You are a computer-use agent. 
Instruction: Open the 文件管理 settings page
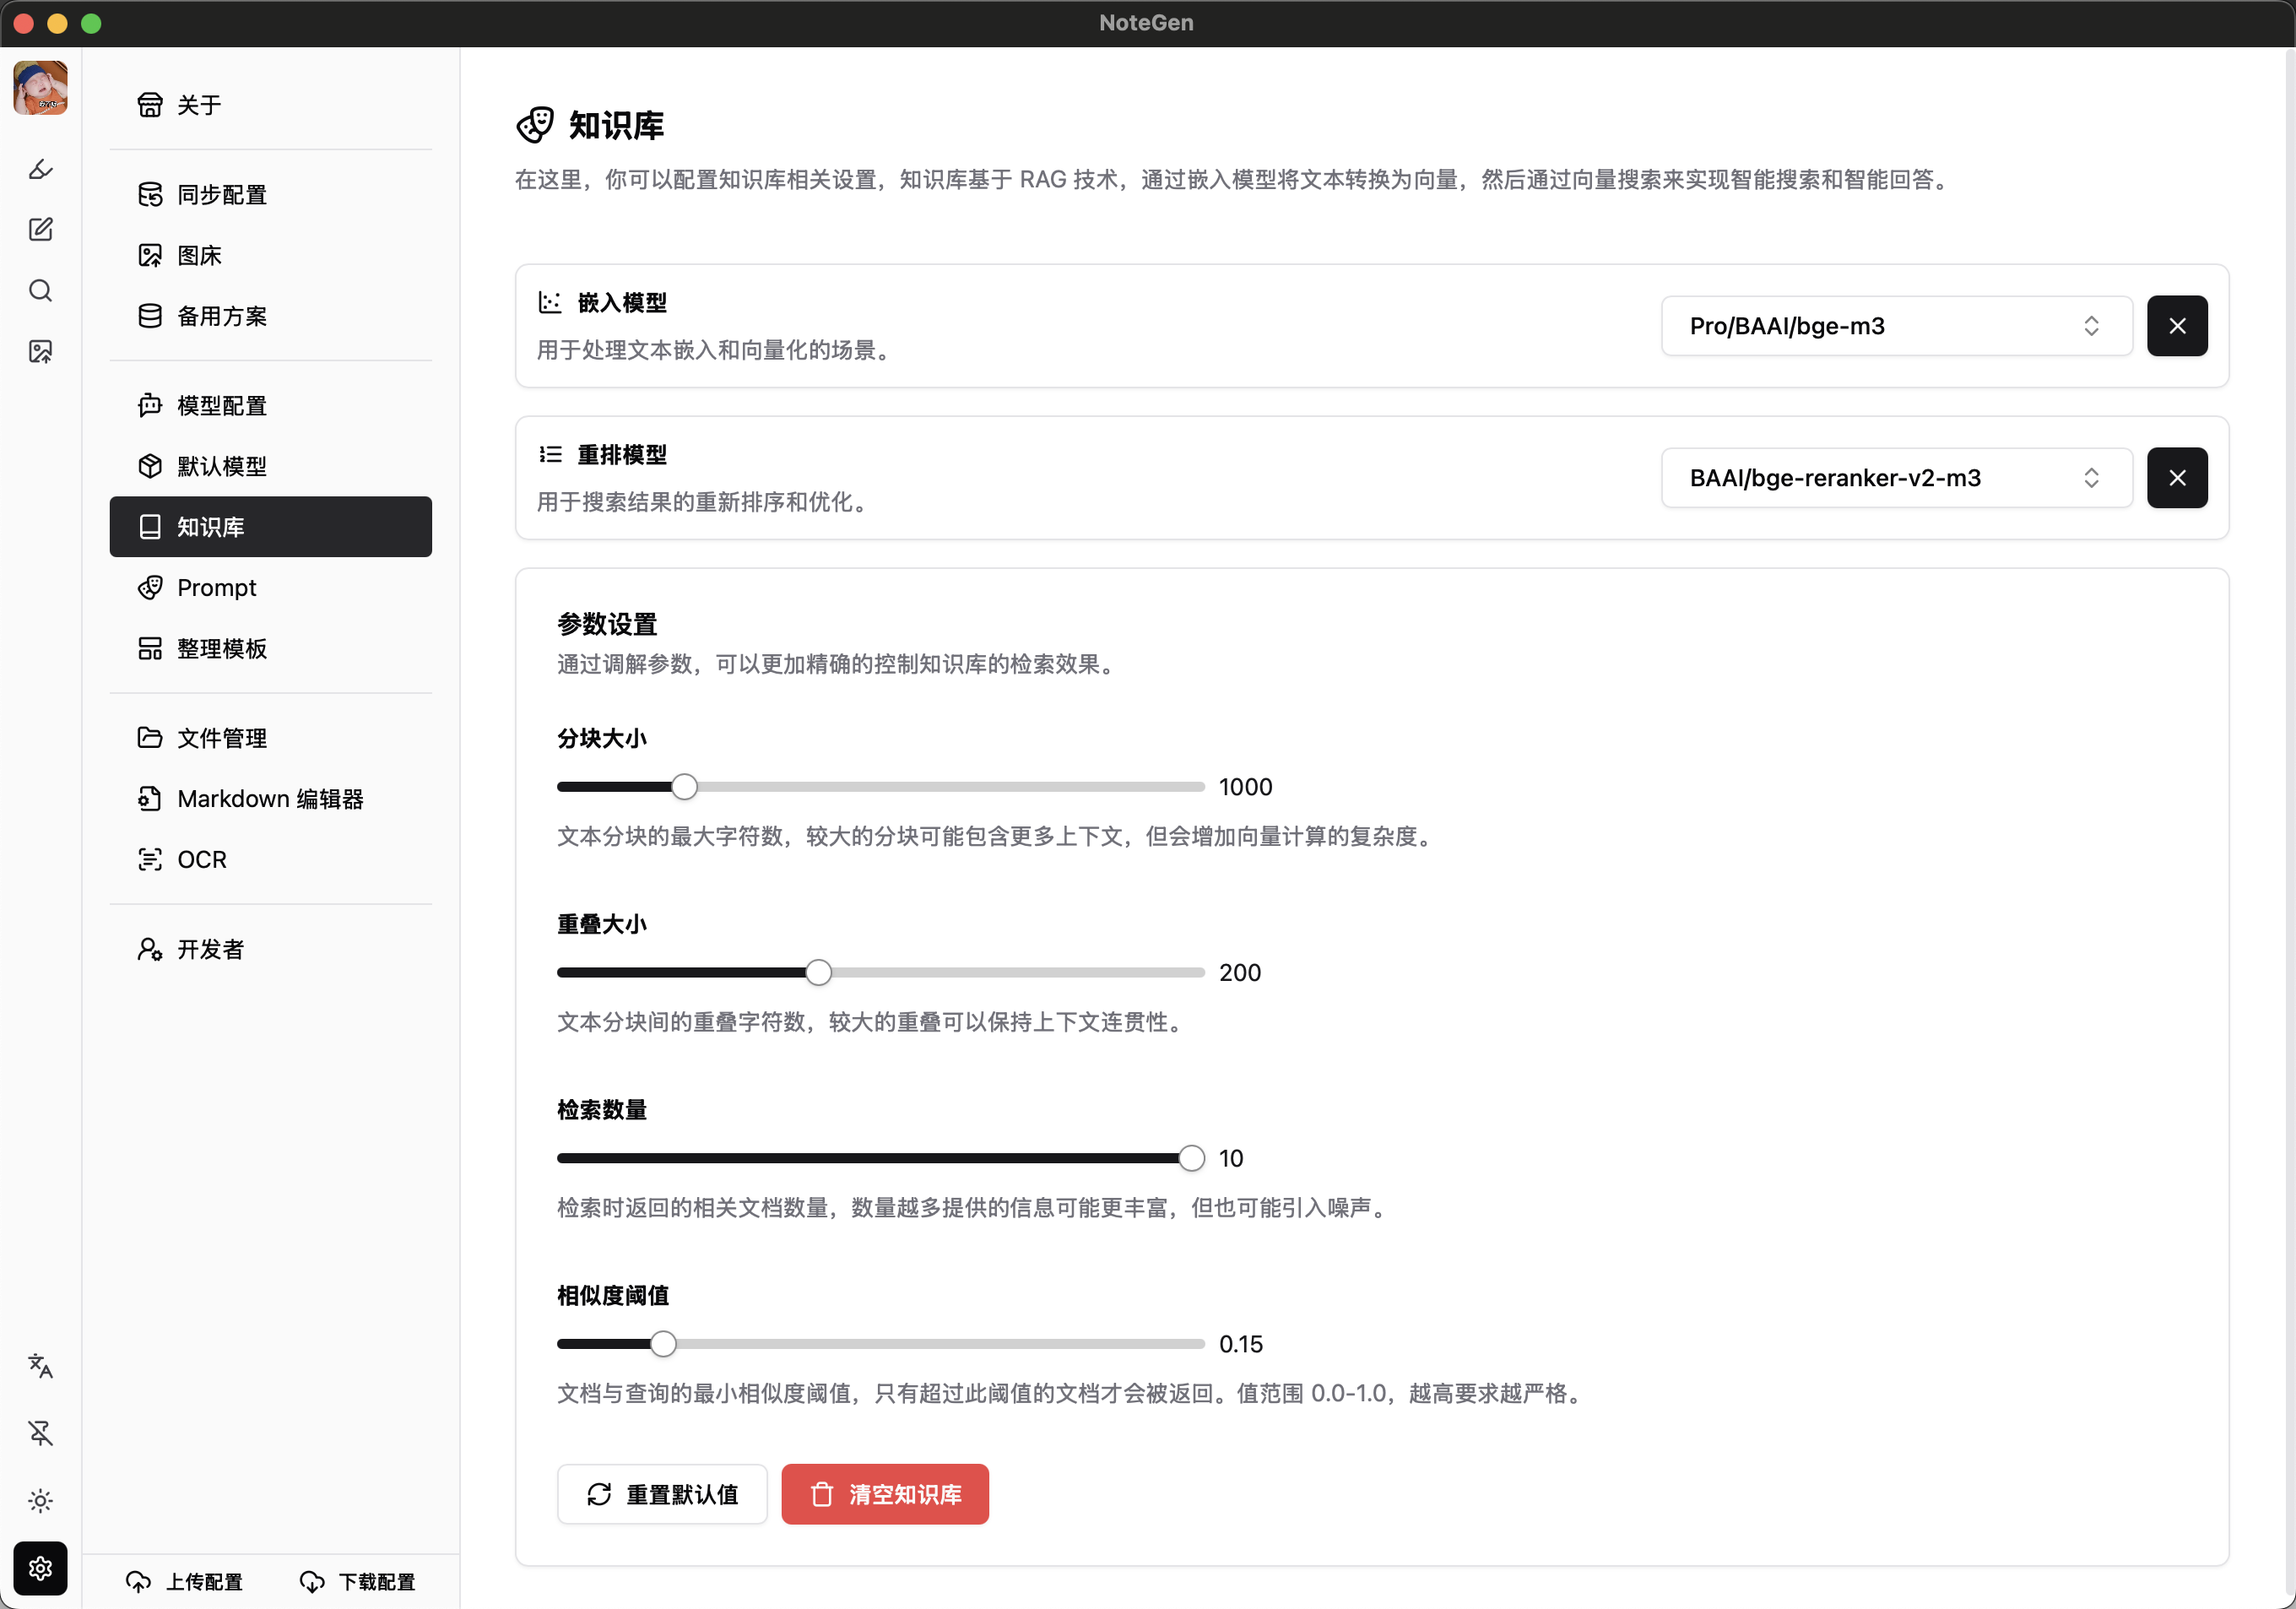point(270,738)
